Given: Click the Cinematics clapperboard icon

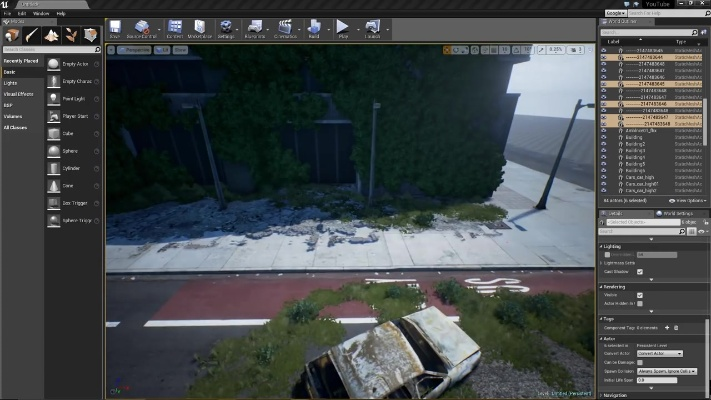Looking at the screenshot, I should point(285,29).
